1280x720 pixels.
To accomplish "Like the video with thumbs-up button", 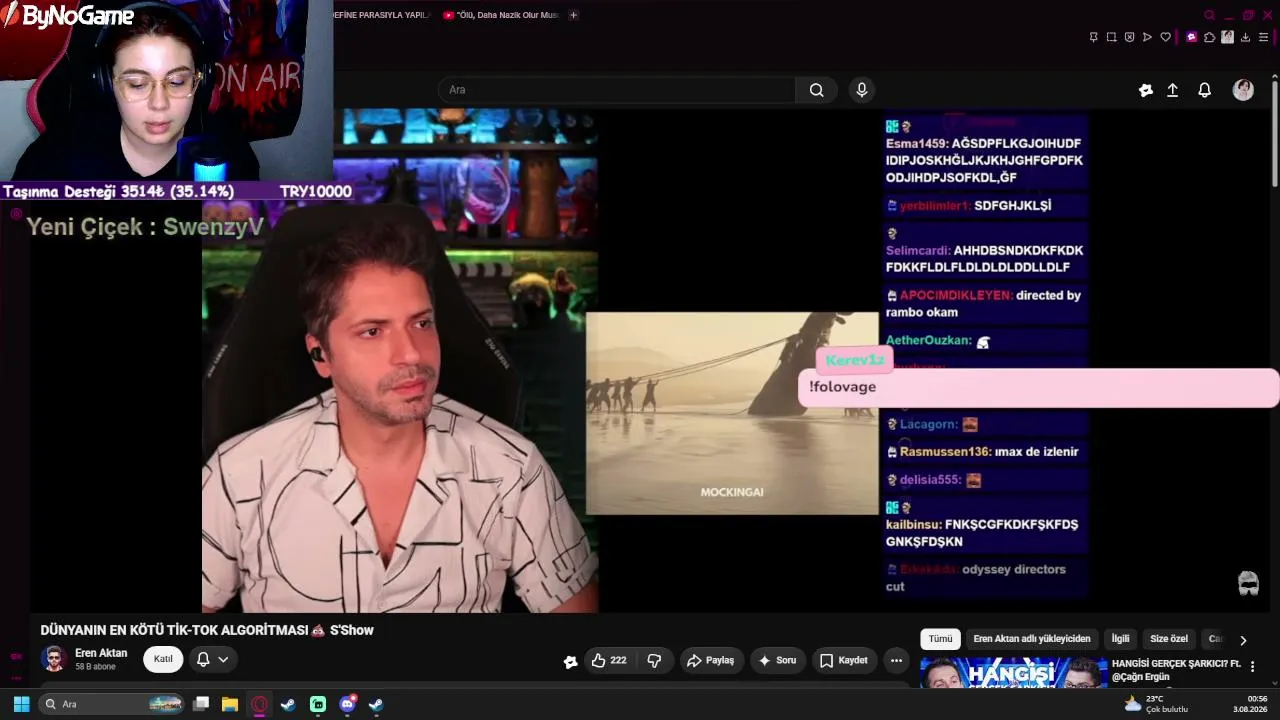I will click(x=608, y=660).
